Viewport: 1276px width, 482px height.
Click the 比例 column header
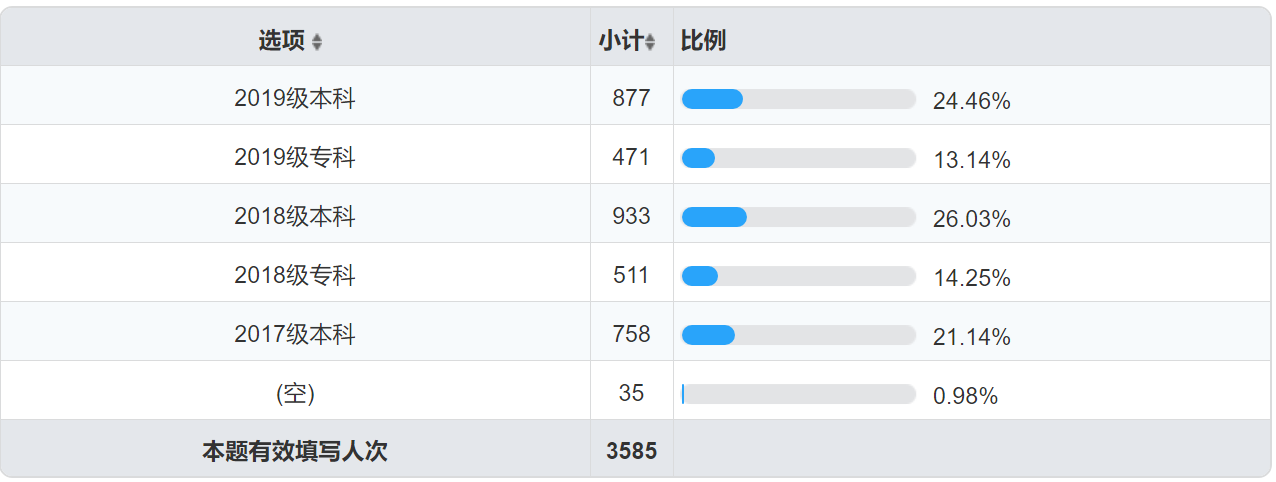[x=703, y=41]
